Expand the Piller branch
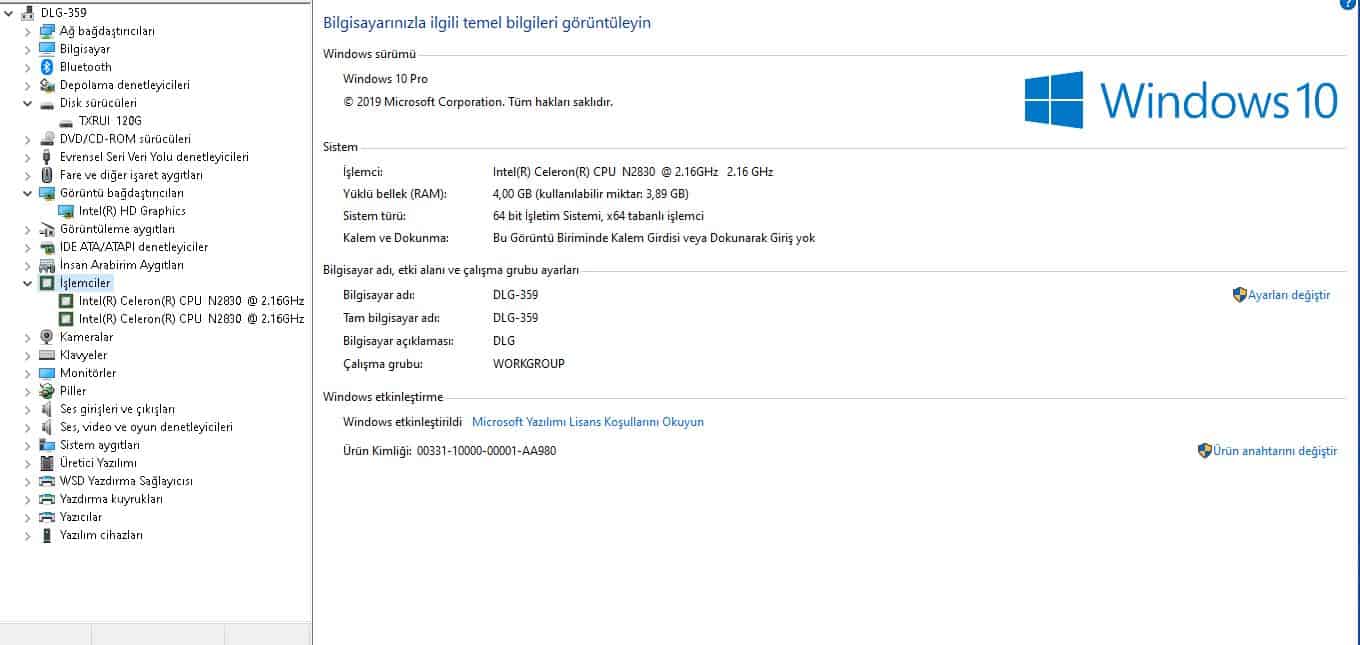The width and height of the screenshot is (1360, 645). click(27, 391)
